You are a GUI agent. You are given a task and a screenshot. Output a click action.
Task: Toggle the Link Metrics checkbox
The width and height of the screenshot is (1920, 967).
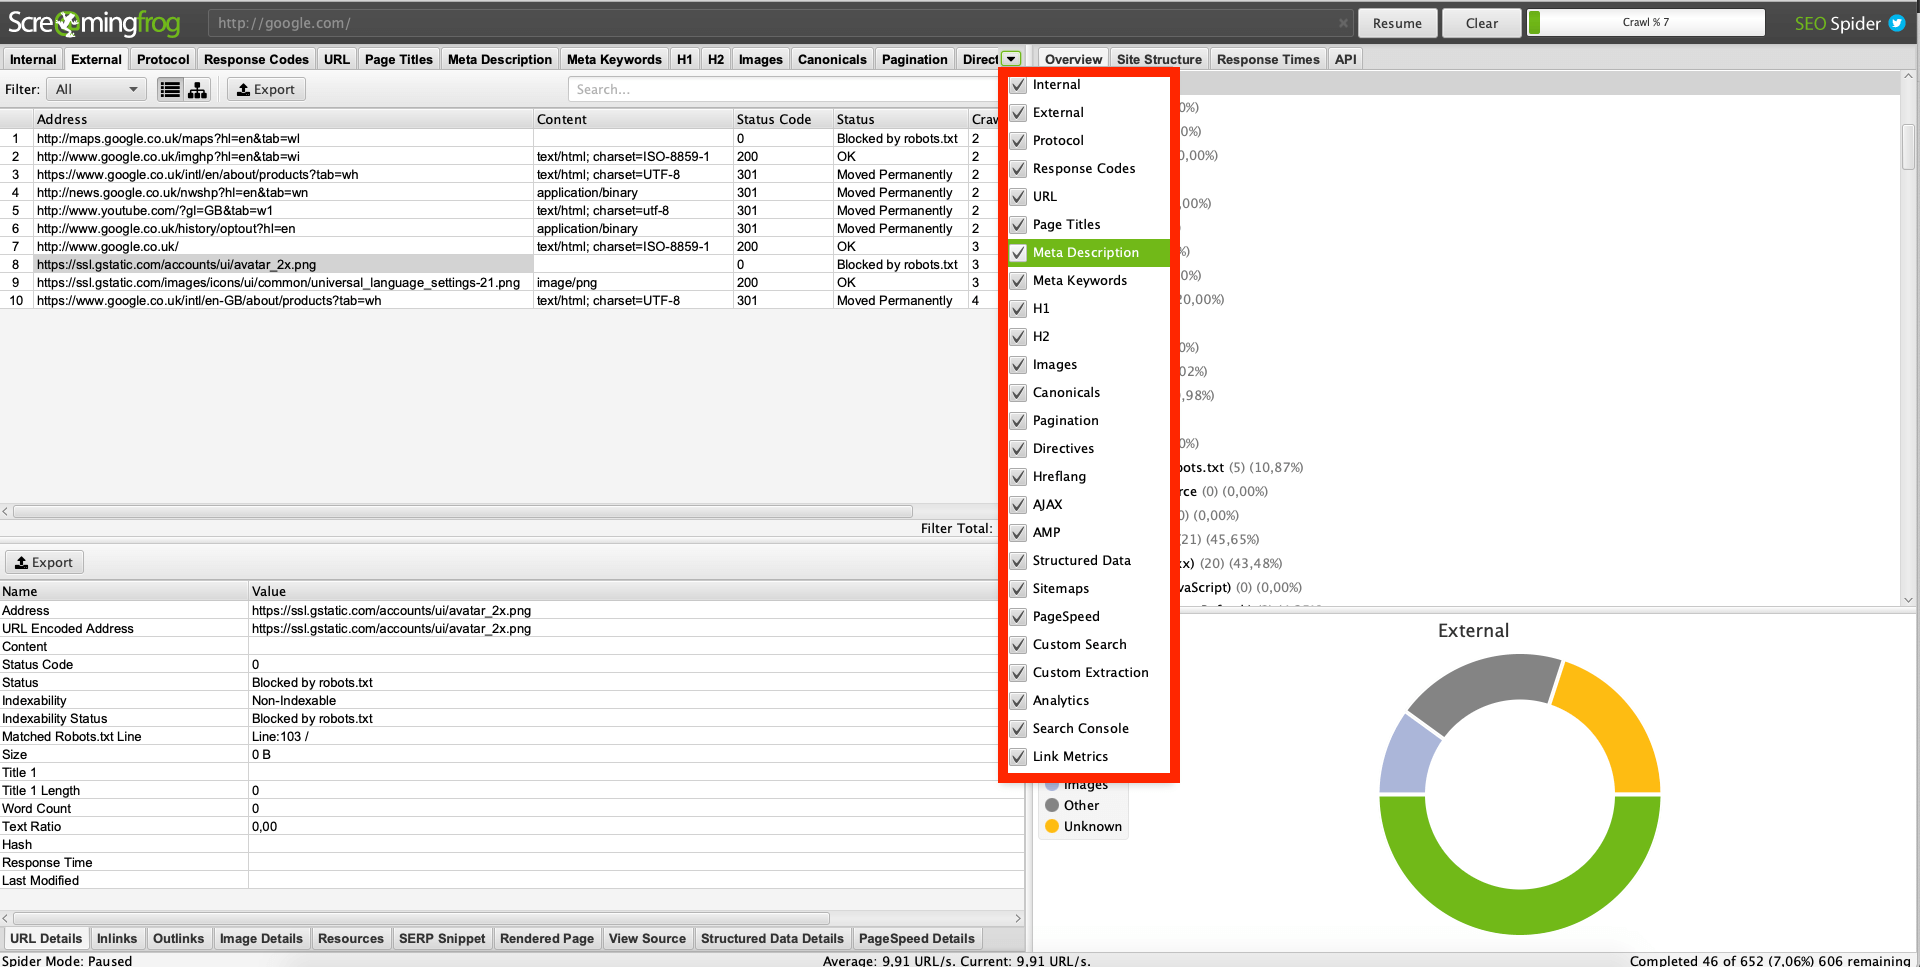coord(1018,757)
